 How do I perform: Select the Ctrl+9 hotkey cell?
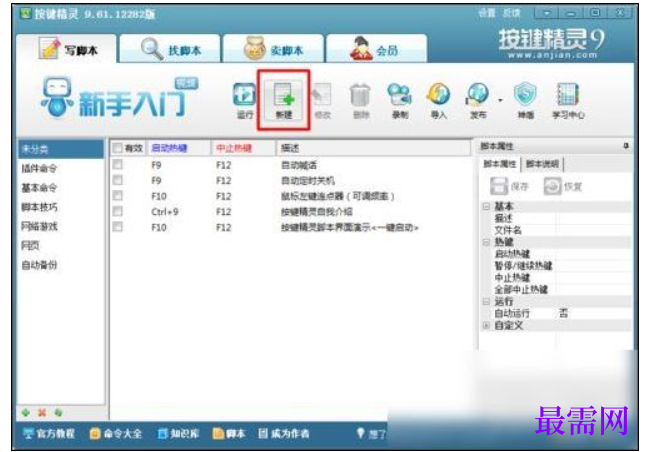click(x=165, y=212)
